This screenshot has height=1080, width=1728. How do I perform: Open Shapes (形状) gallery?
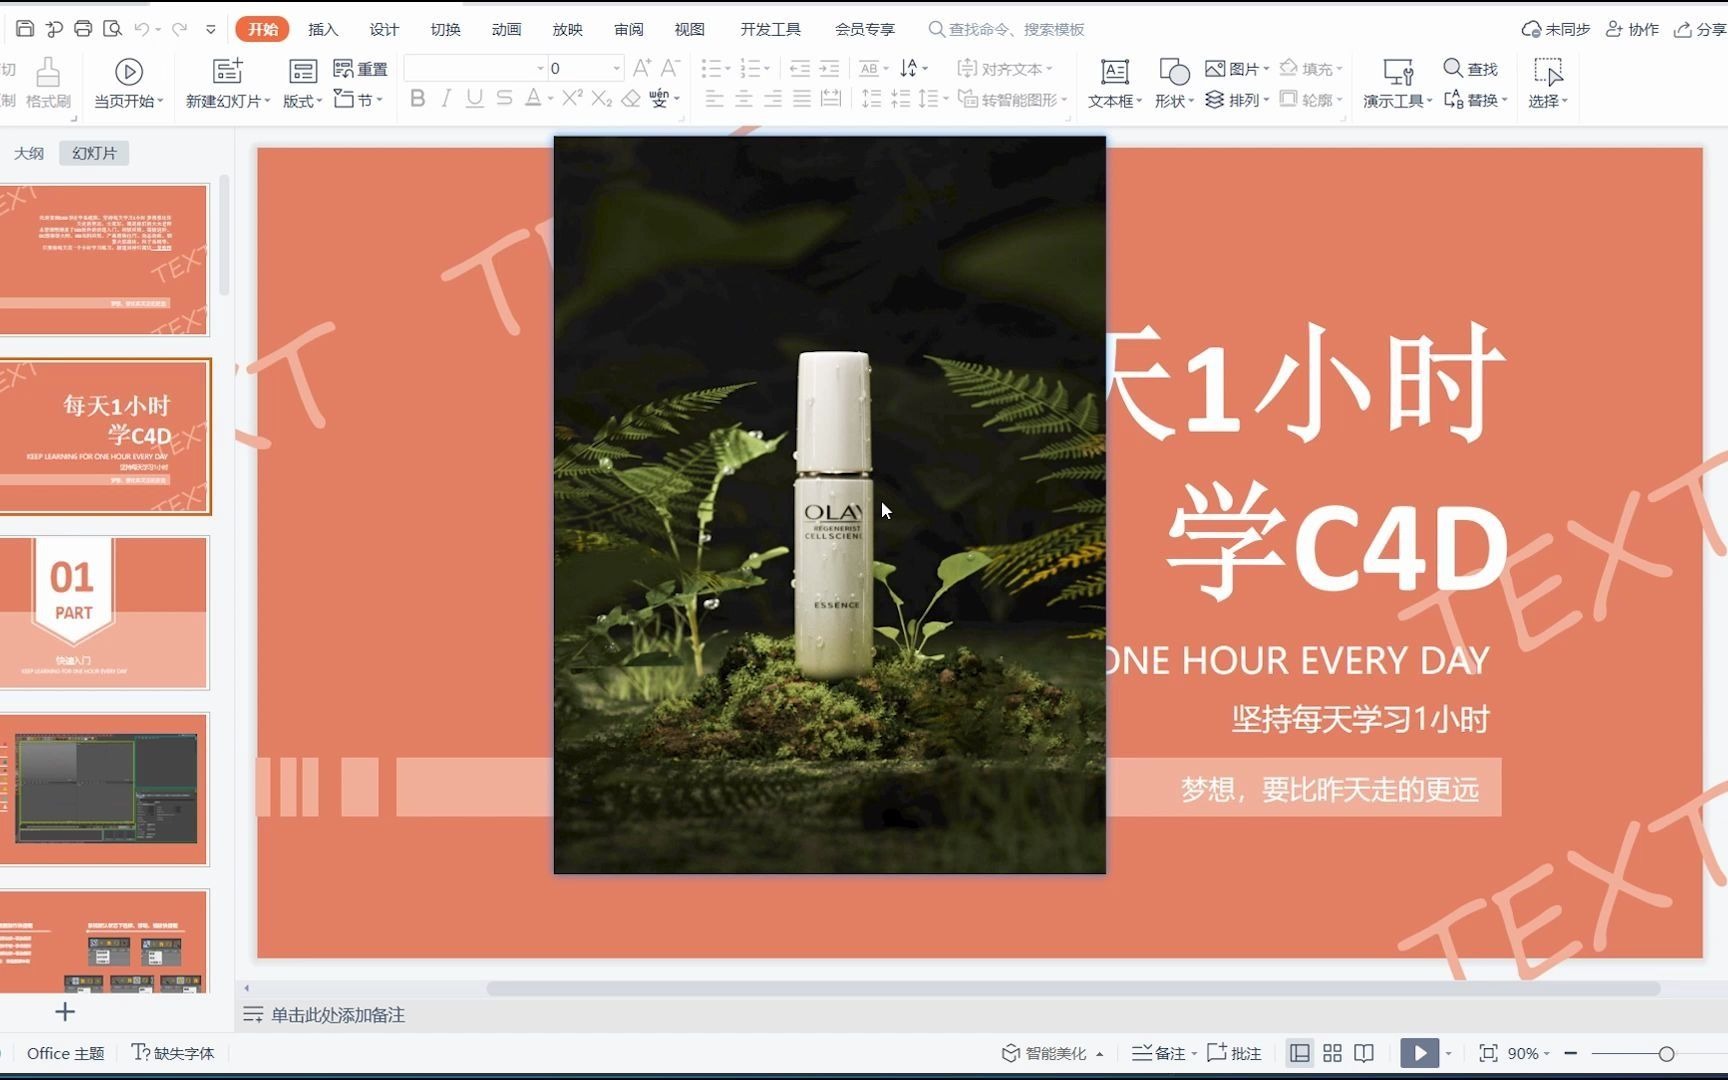pos(1174,82)
